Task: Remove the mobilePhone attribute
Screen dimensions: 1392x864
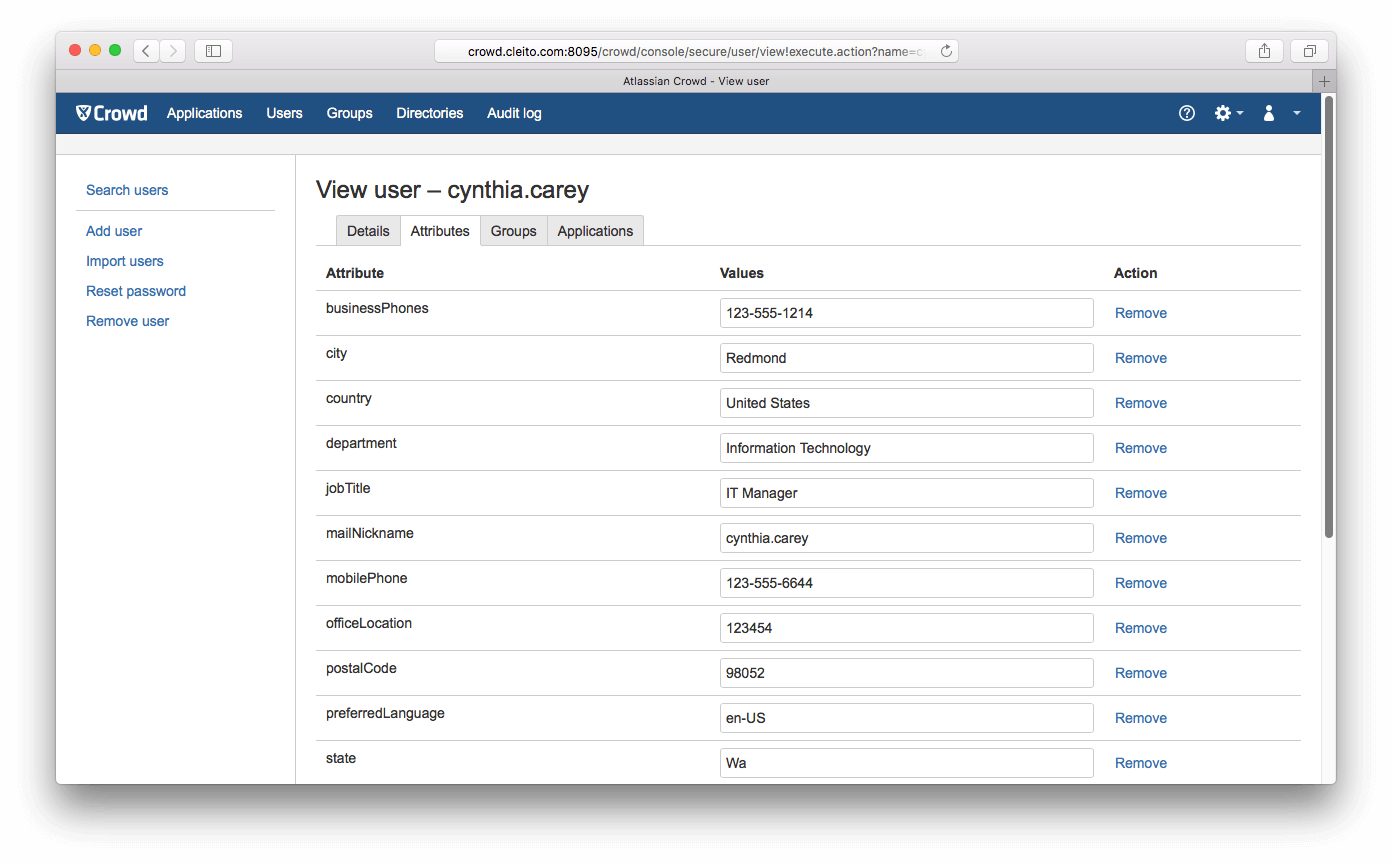Action: pyautogui.click(x=1141, y=583)
